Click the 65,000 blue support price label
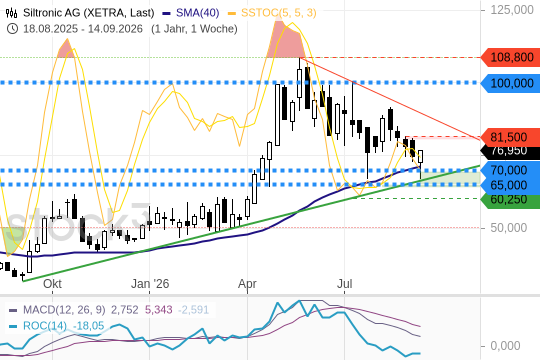The height and width of the screenshot is (360, 540). click(x=511, y=185)
